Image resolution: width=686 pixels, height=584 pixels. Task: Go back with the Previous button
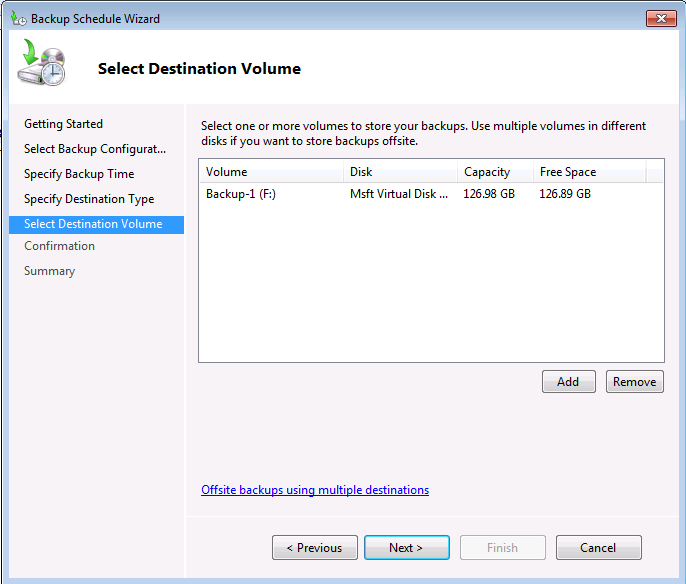(315, 547)
